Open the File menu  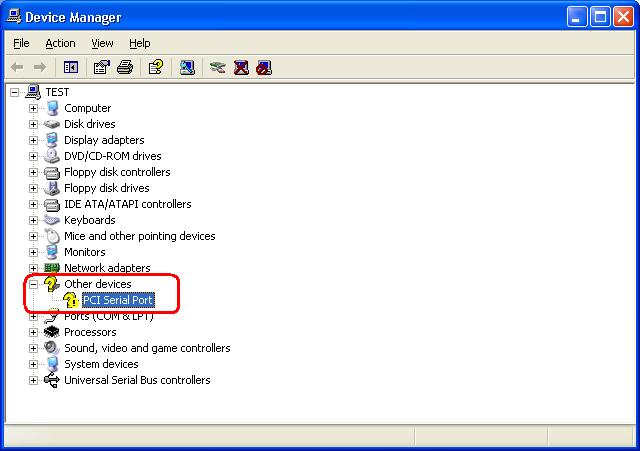(x=21, y=43)
